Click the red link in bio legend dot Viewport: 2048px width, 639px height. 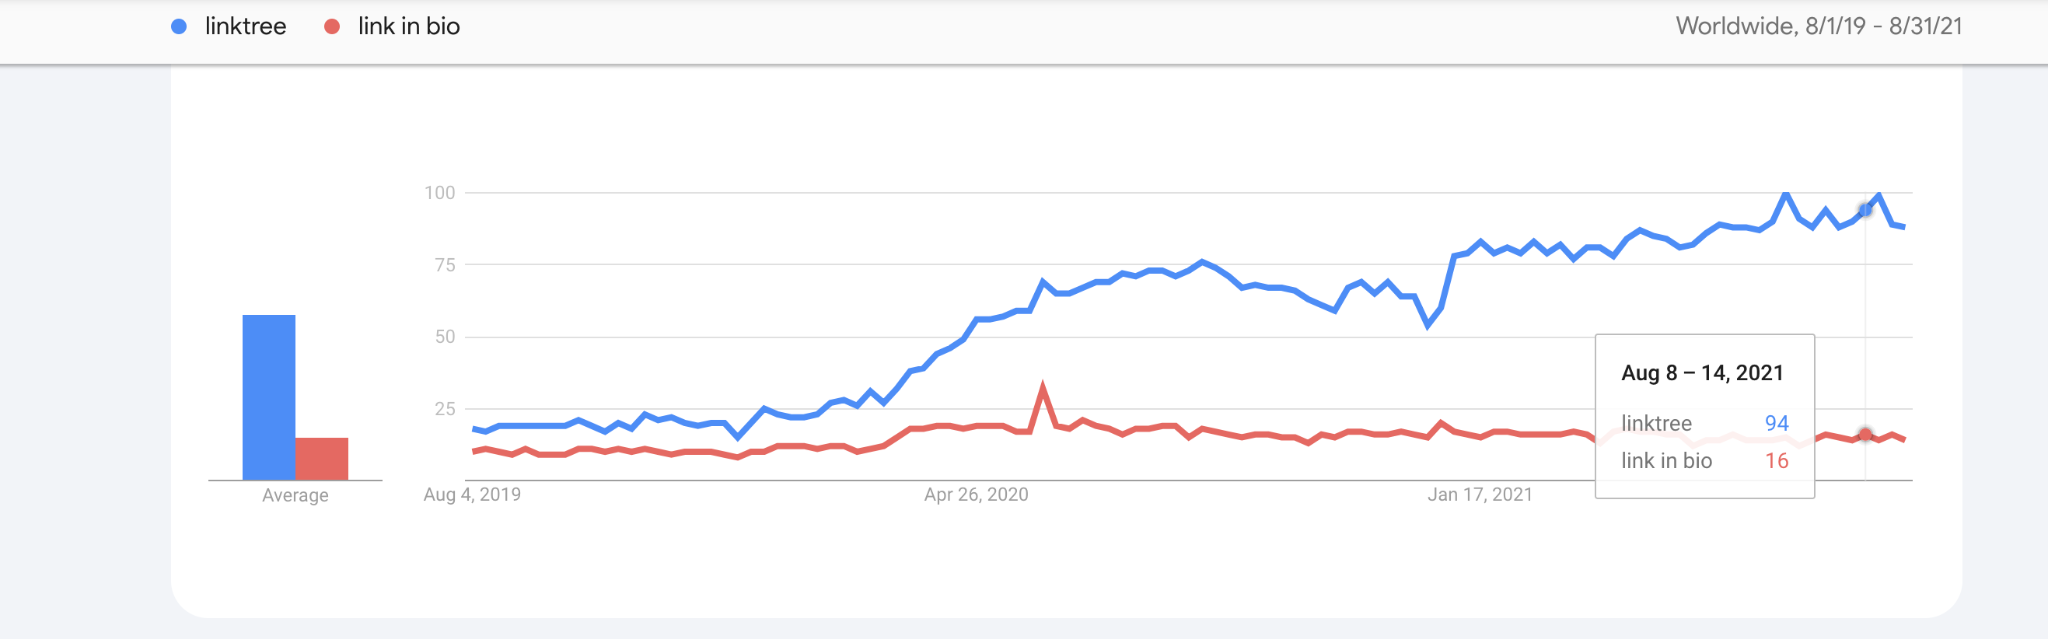click(332, 27)
